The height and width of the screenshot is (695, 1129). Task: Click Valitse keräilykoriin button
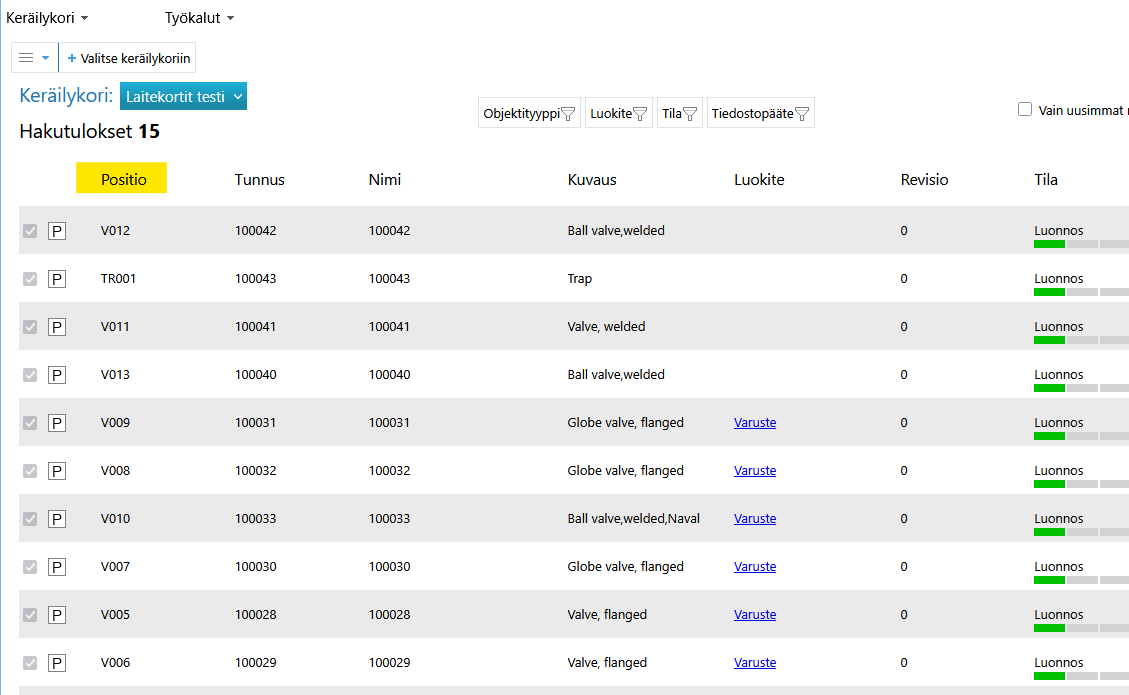pos(128,58)
